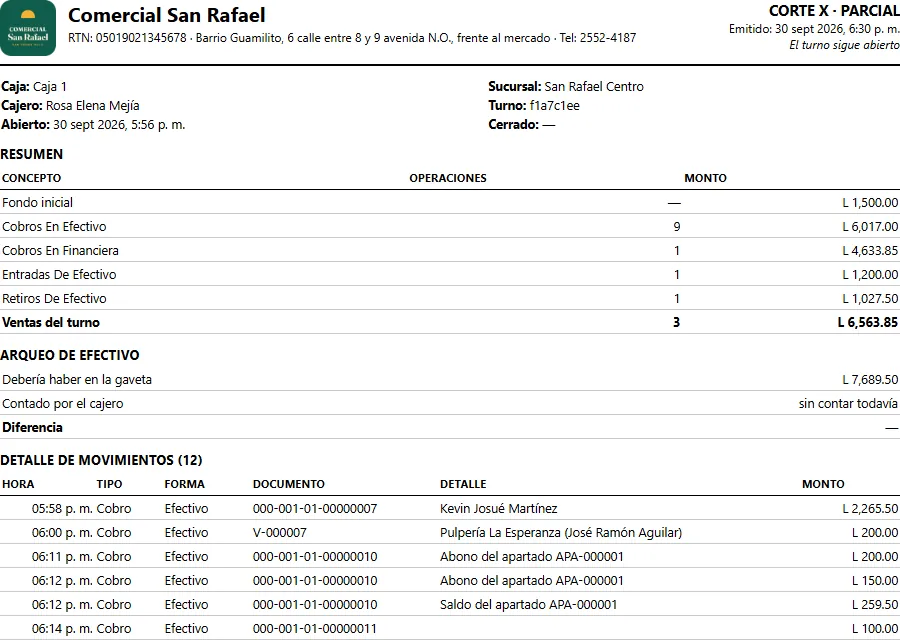Viewport: 900px width, 640px height.
Task: Select the "Abierto" opening time line
Action: coord(93,125)
